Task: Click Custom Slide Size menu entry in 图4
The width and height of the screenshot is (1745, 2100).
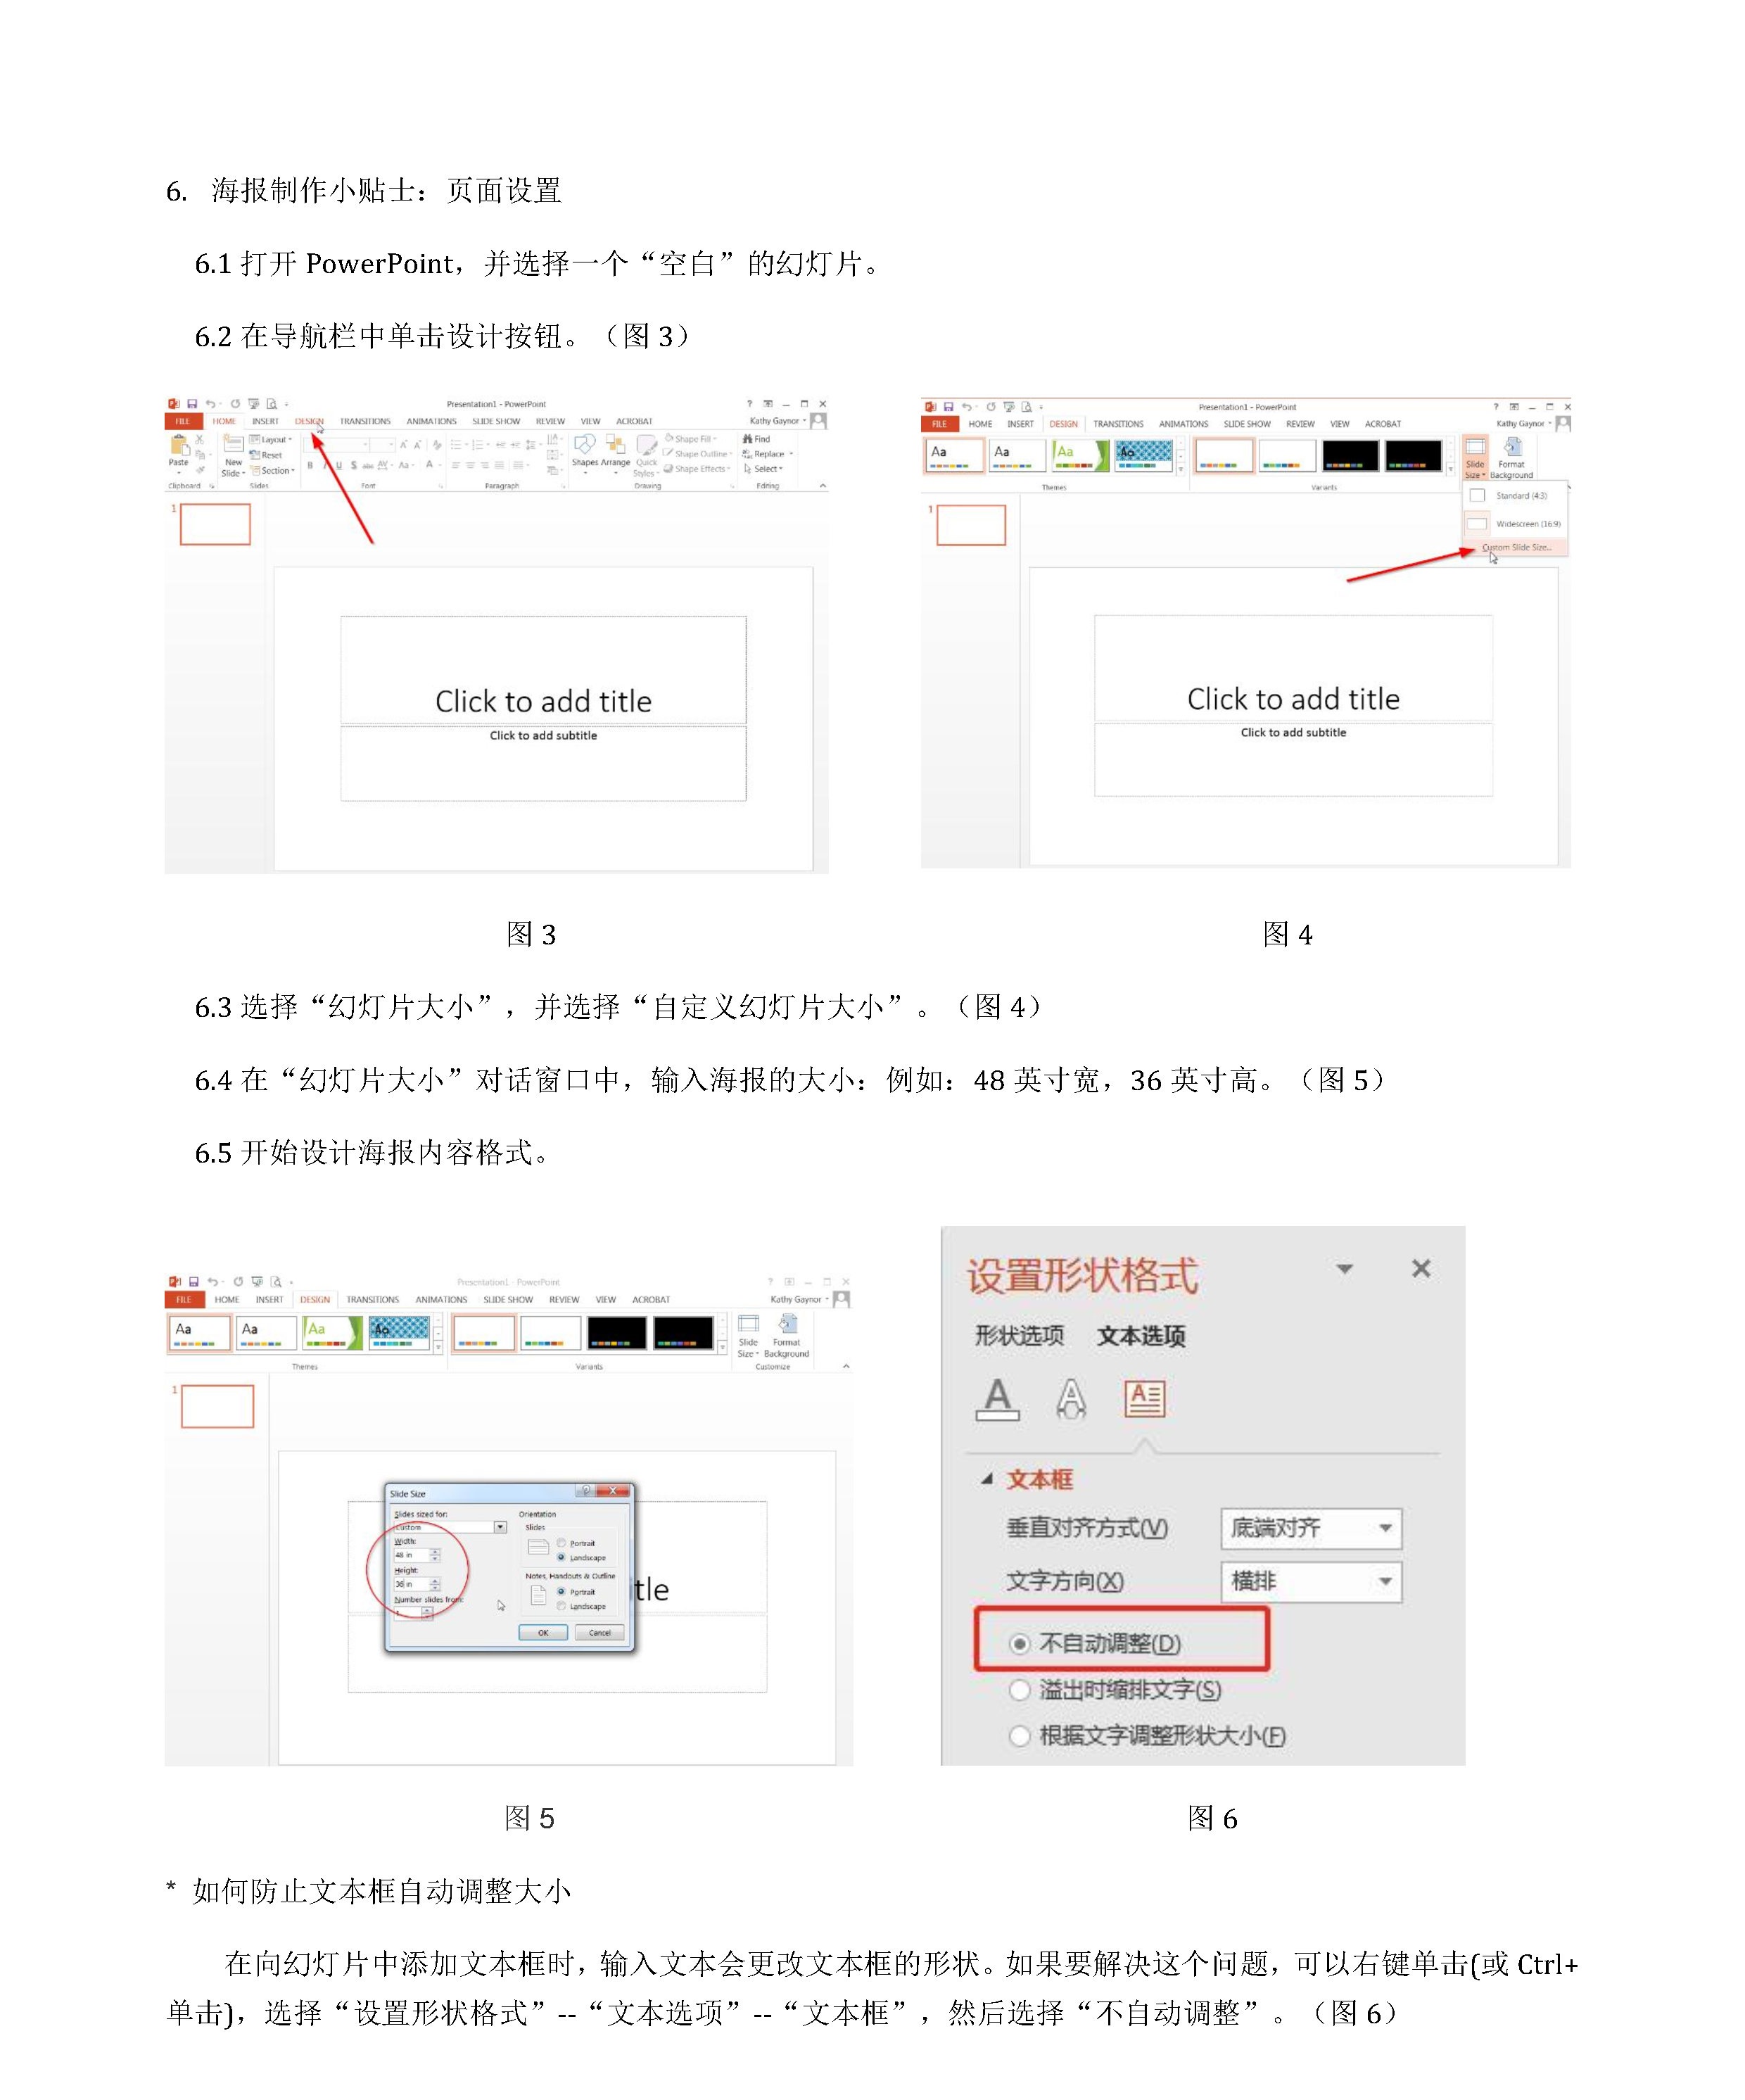Action: coord(1516,548)
